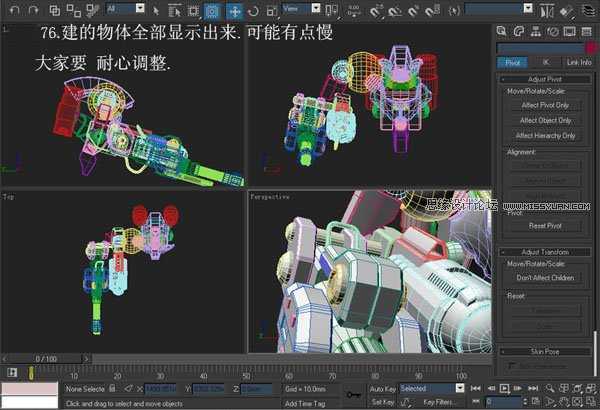This screenshot has height=410, width=600.
Task: Open Time Configuration icon
Action: [x=536, y=401]
